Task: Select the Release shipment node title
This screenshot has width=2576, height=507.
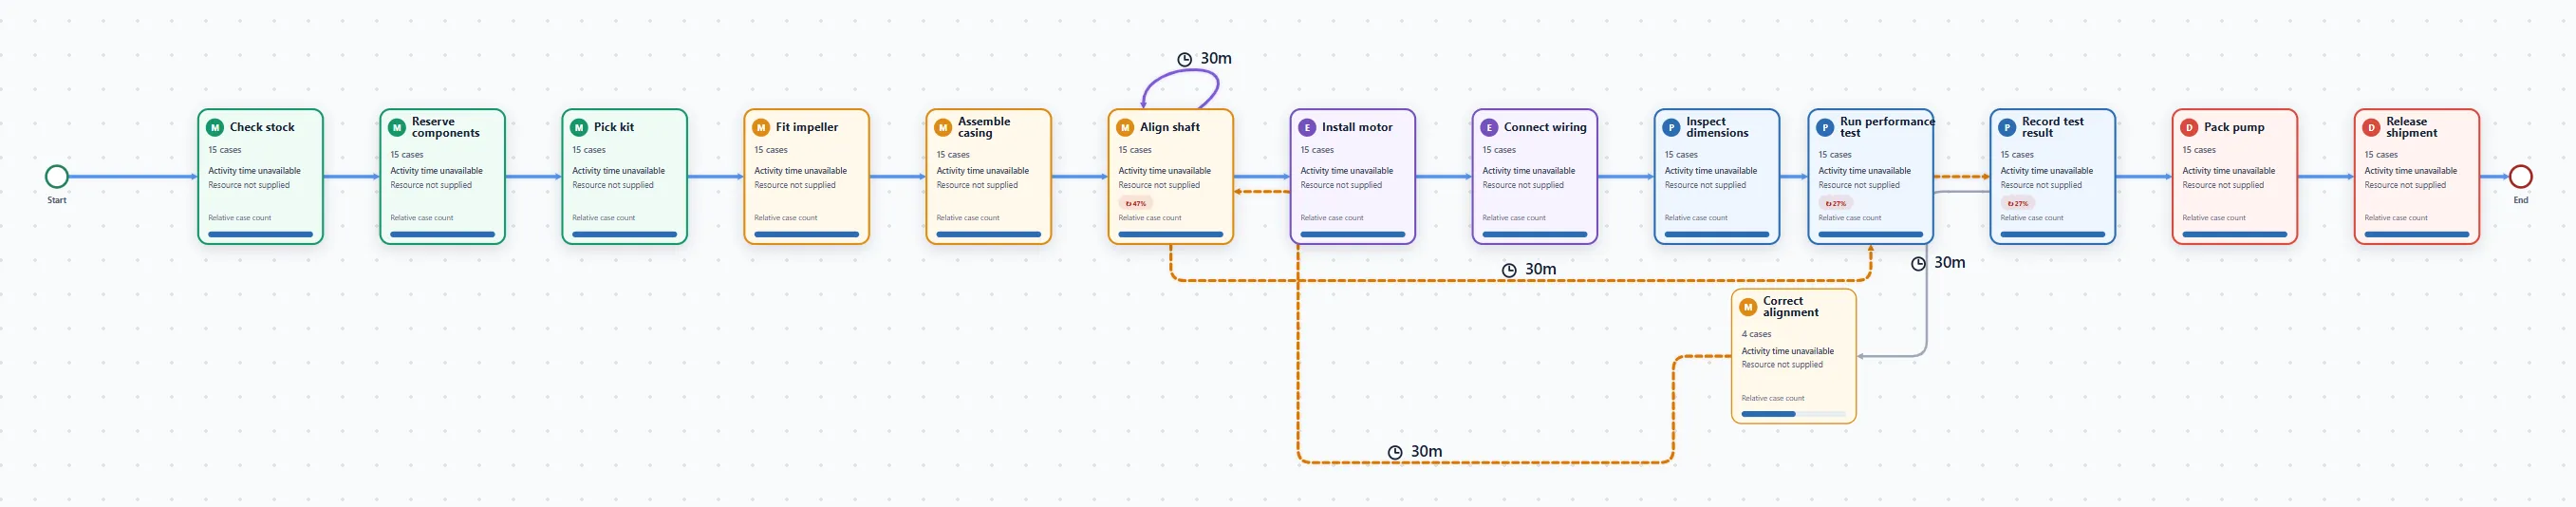Action: (x=2412, y=128)
